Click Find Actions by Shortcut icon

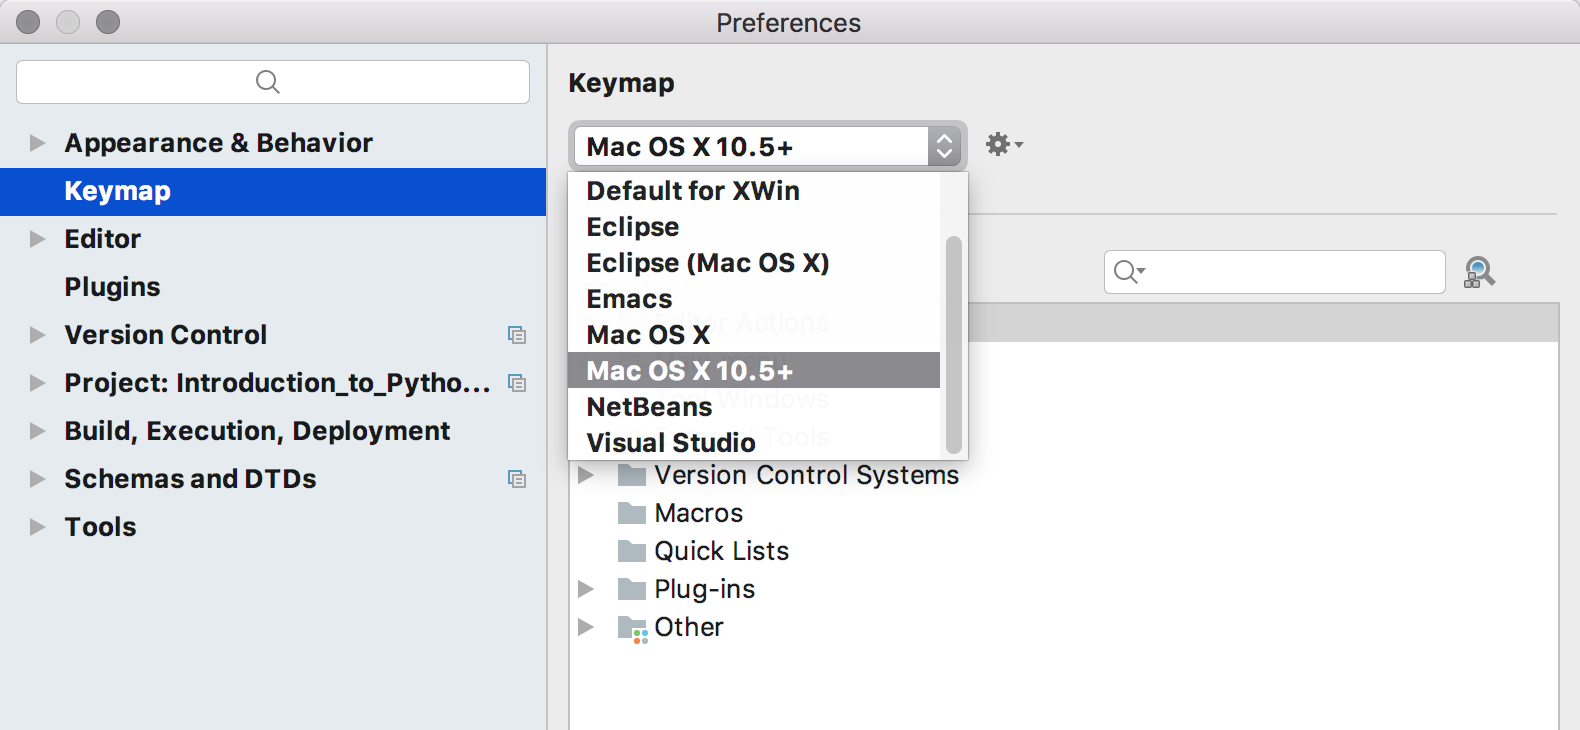pyautogui.click(x=1479, y=272)
